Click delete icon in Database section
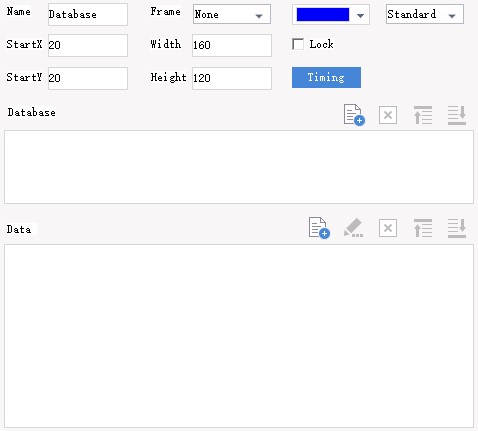Viewport: 478px width, 431px height. point(388,115)
